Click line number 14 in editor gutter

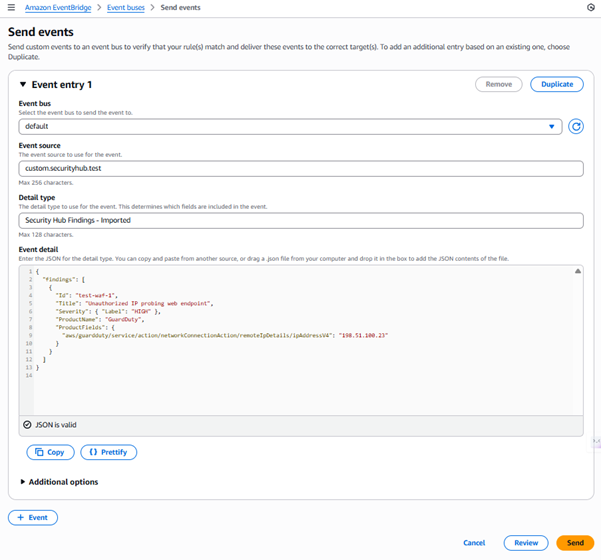[29, 376]
